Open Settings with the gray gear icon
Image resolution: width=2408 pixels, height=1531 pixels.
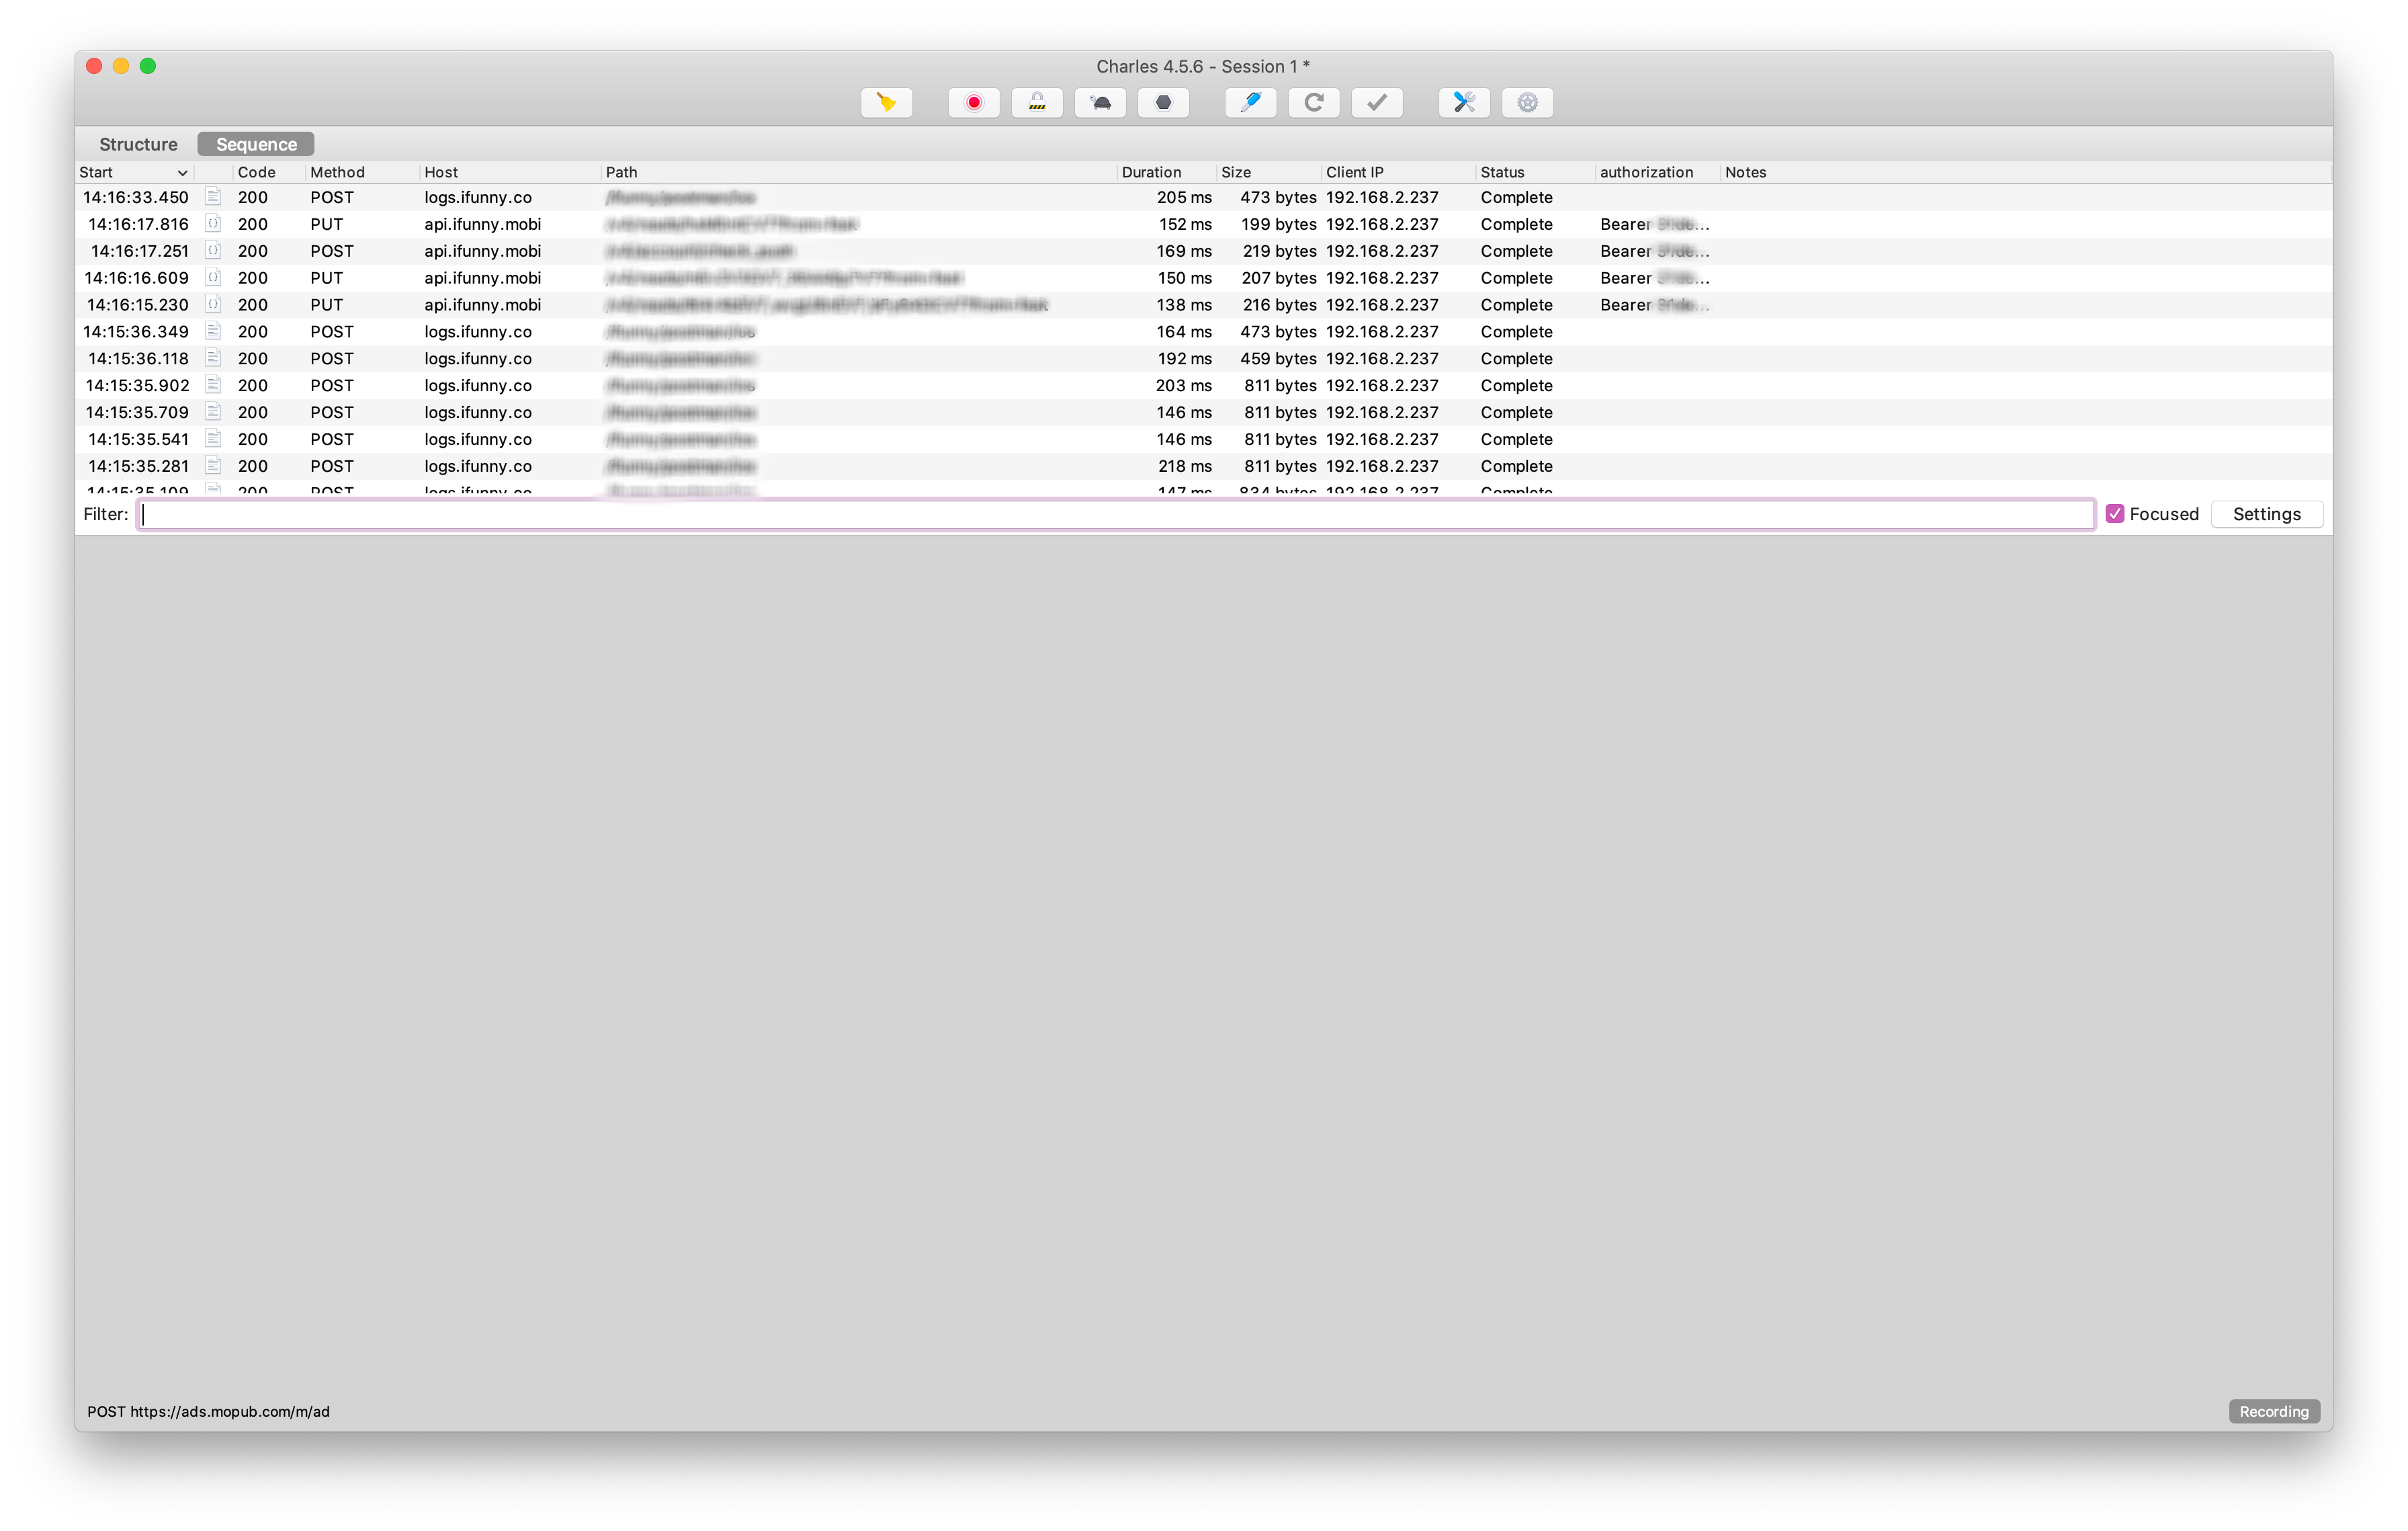click(1527, 103)
